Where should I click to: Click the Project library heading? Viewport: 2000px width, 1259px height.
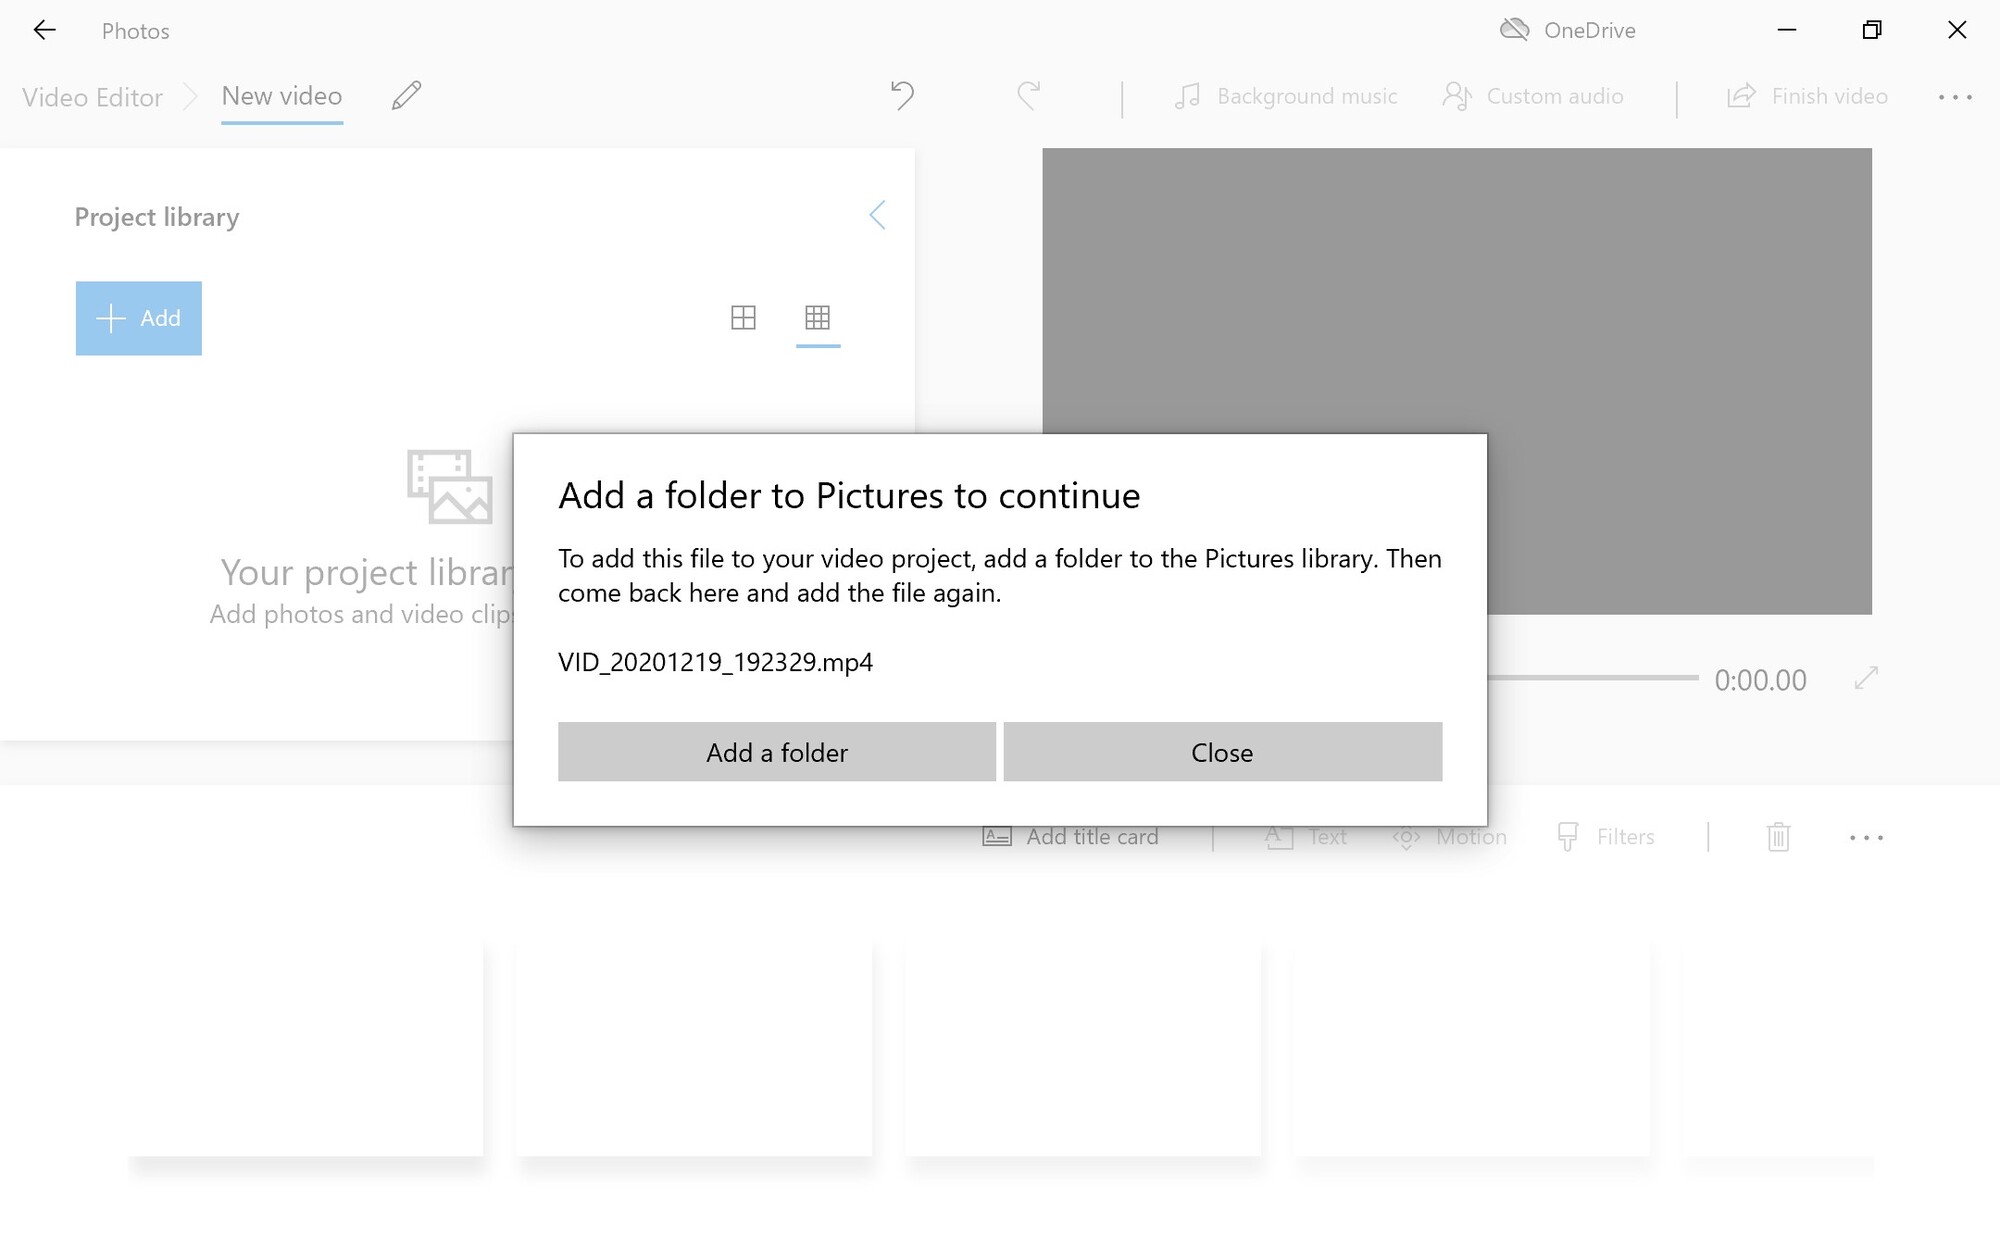point(157,217)
